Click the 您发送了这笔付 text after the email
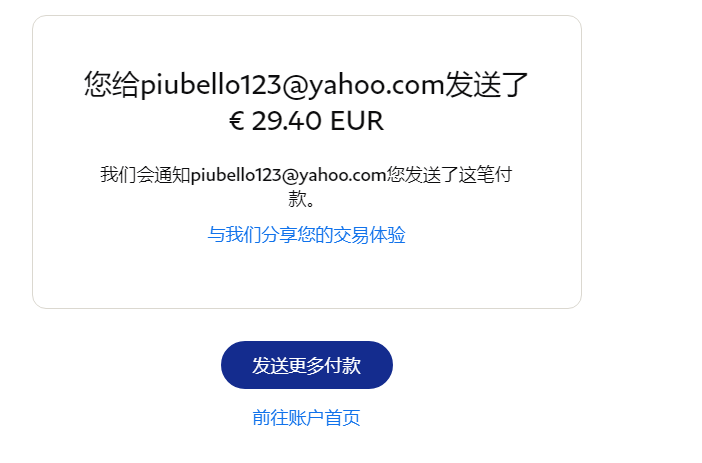The height and width of the screenshot is (463, 702). pos(449,175)
